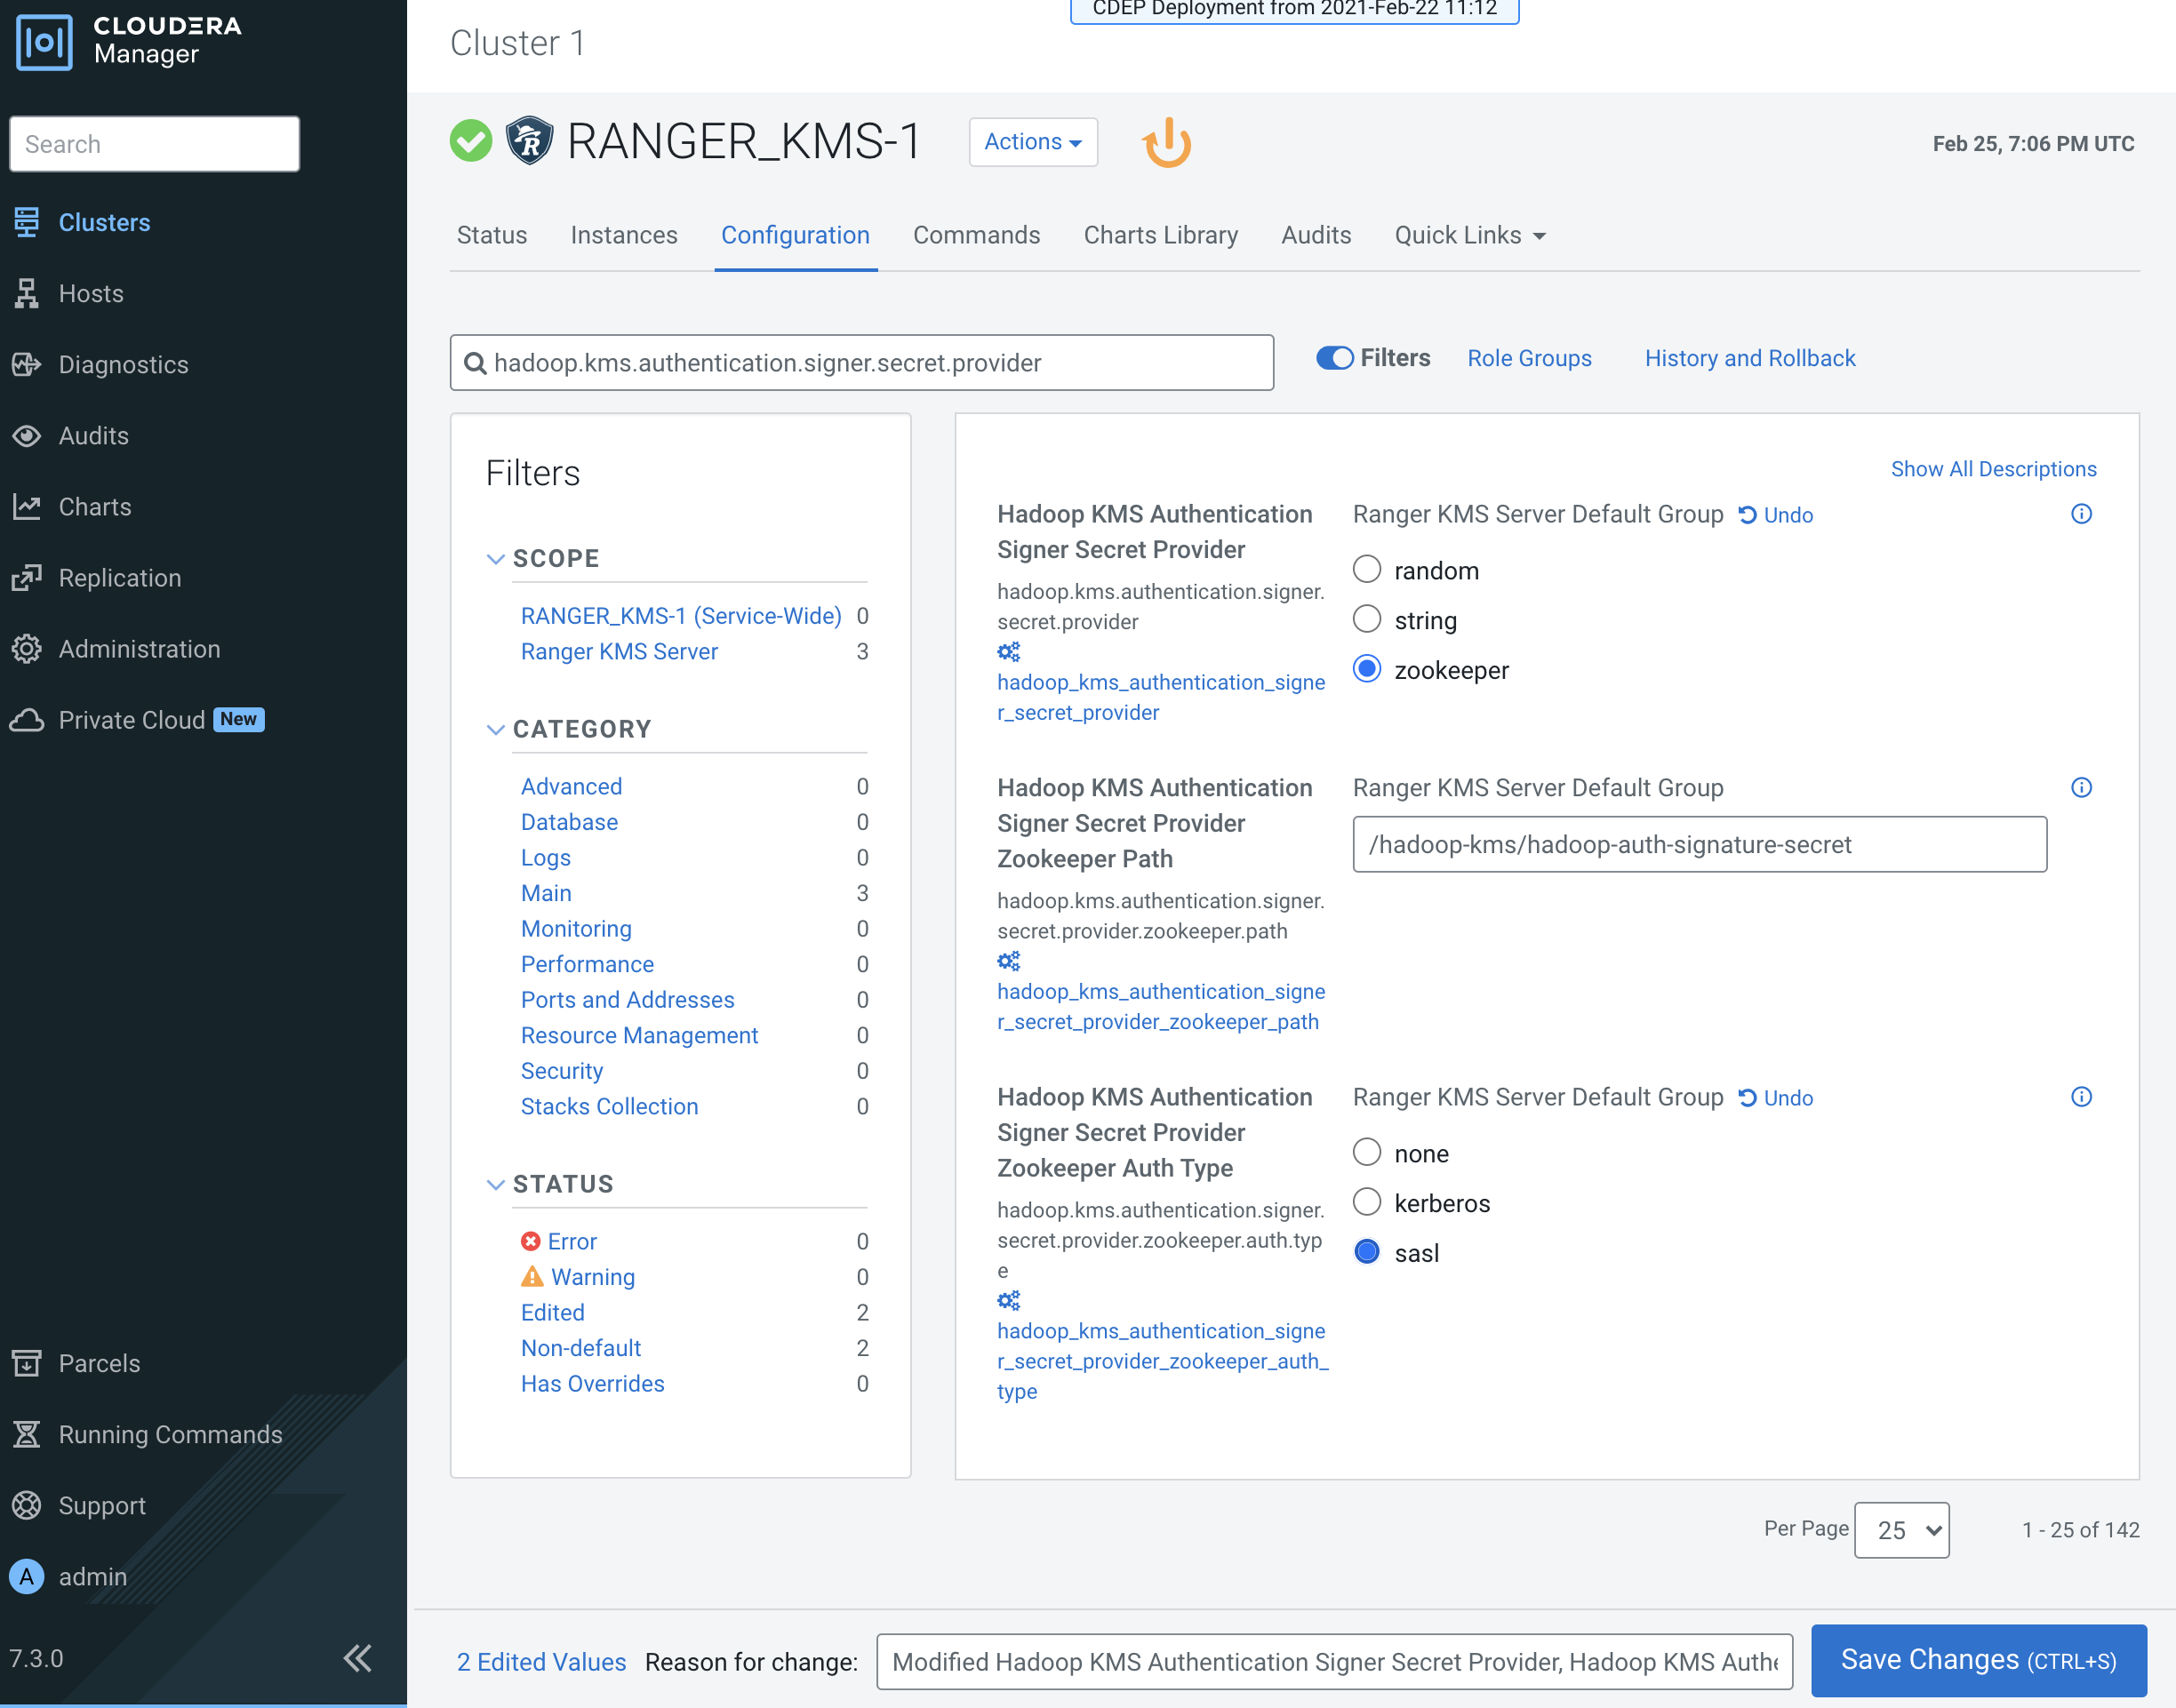2176x1708 pixels.
Task: Open the Actions dropdown menu
Action: click(1032, 142)
